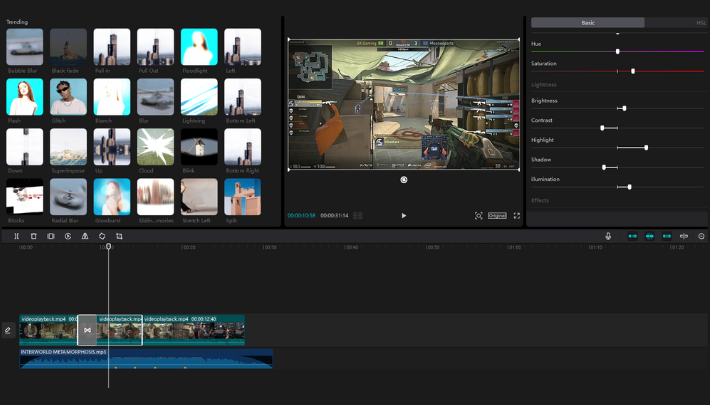This screenshot has height=405, width=710.
Task: Click the playhead marker on timeline ruler
Action: (x=108, y=247)
